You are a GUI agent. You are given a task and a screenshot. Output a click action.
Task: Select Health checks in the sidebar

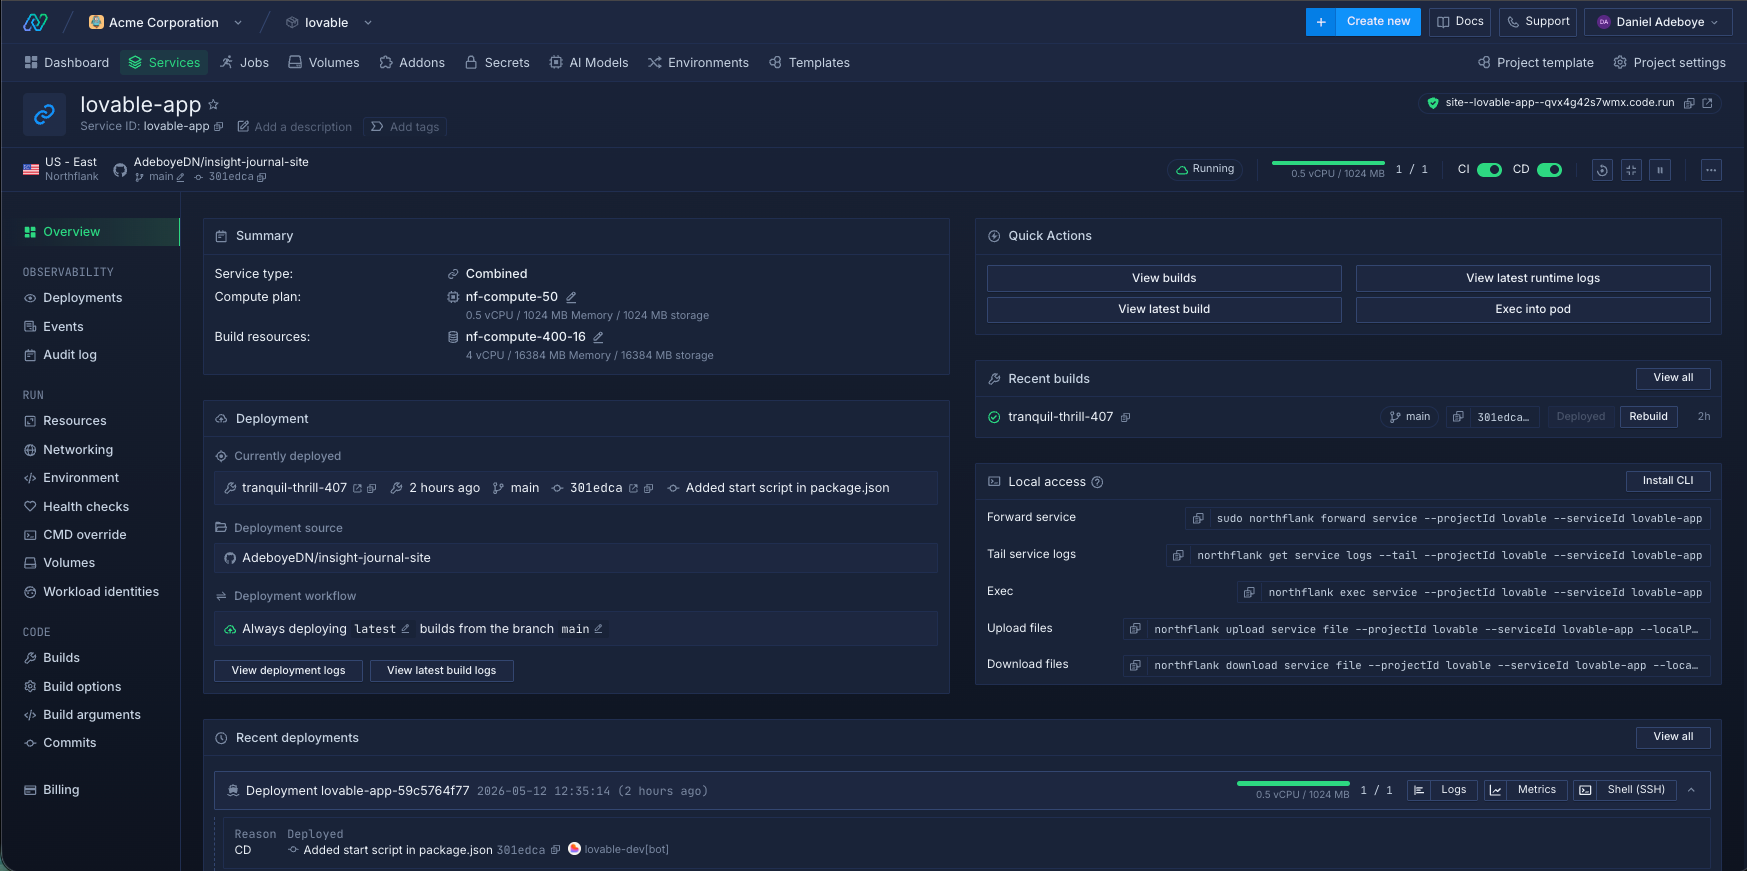point(76,507)
